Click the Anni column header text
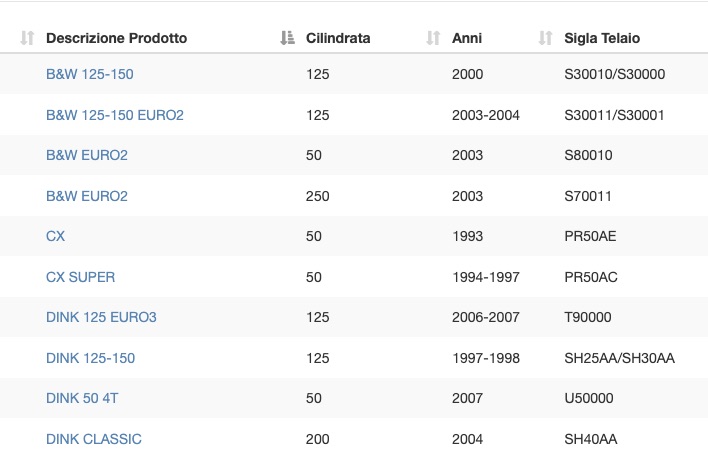Screen dimensions: 708x464 [x=467, y=38]
